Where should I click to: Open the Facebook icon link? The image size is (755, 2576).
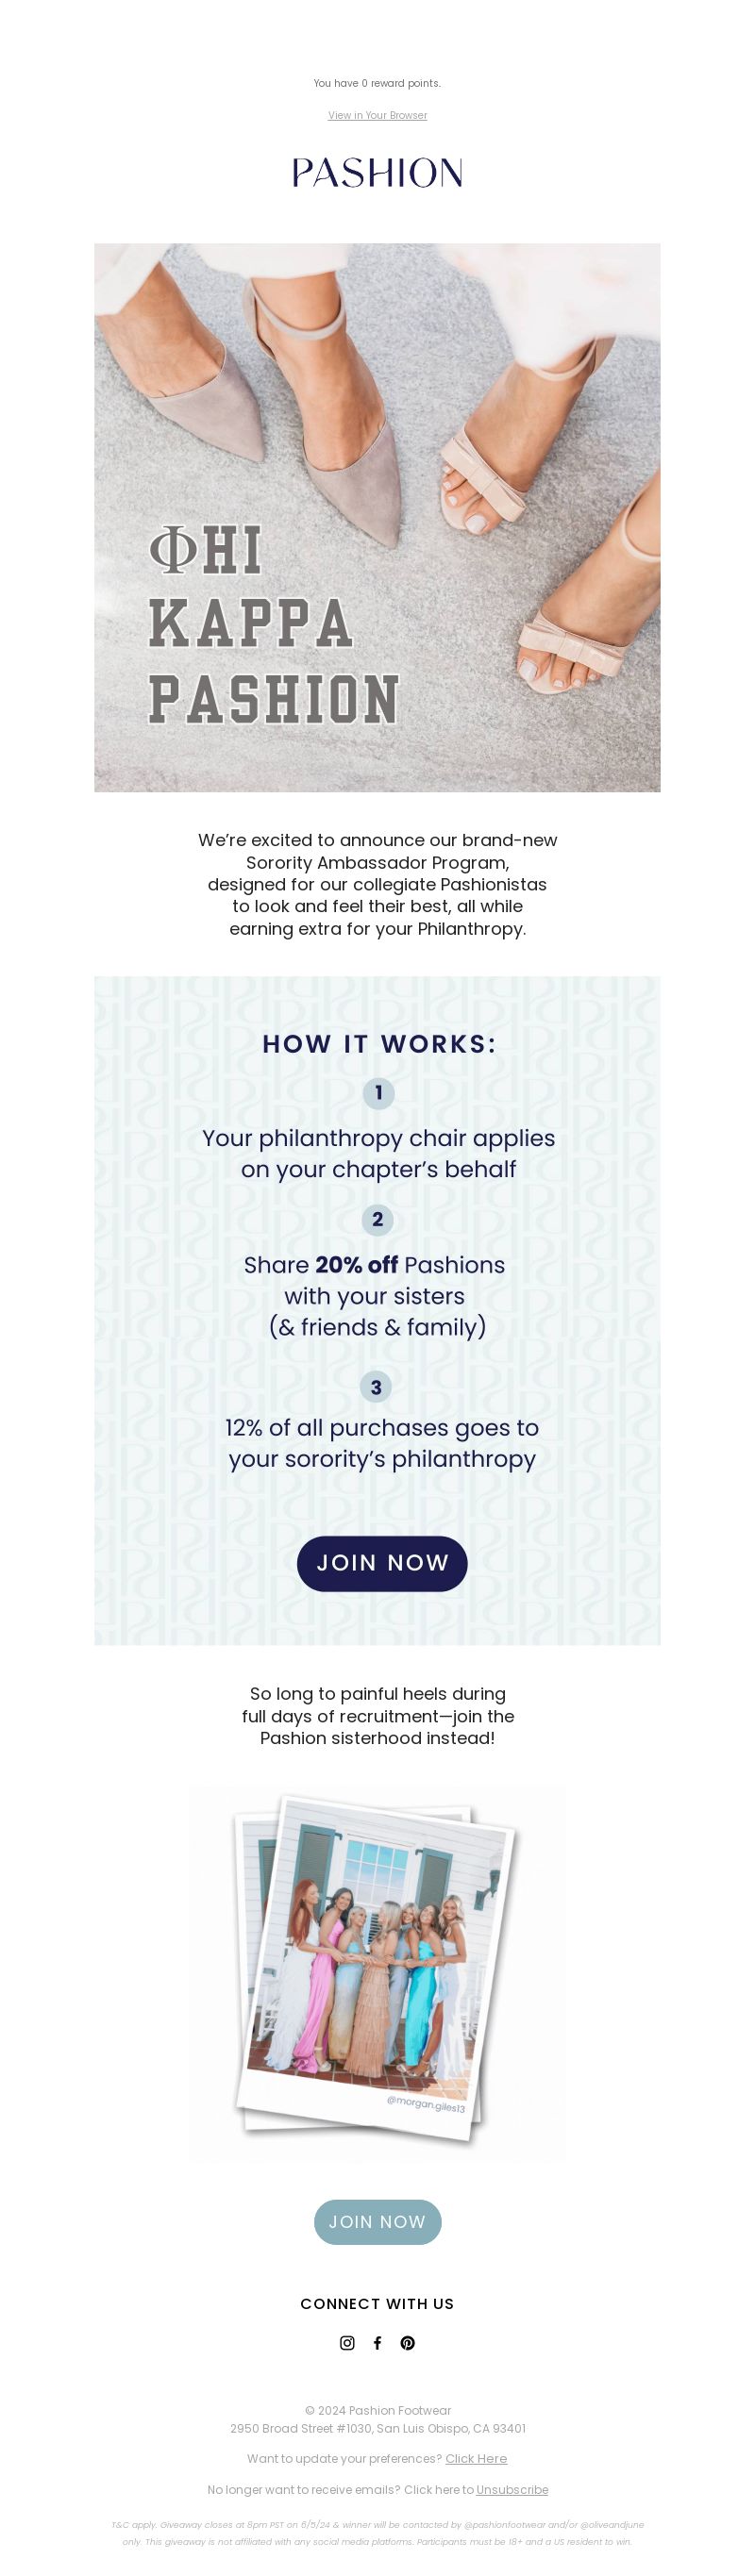(x=377, y=2343)
